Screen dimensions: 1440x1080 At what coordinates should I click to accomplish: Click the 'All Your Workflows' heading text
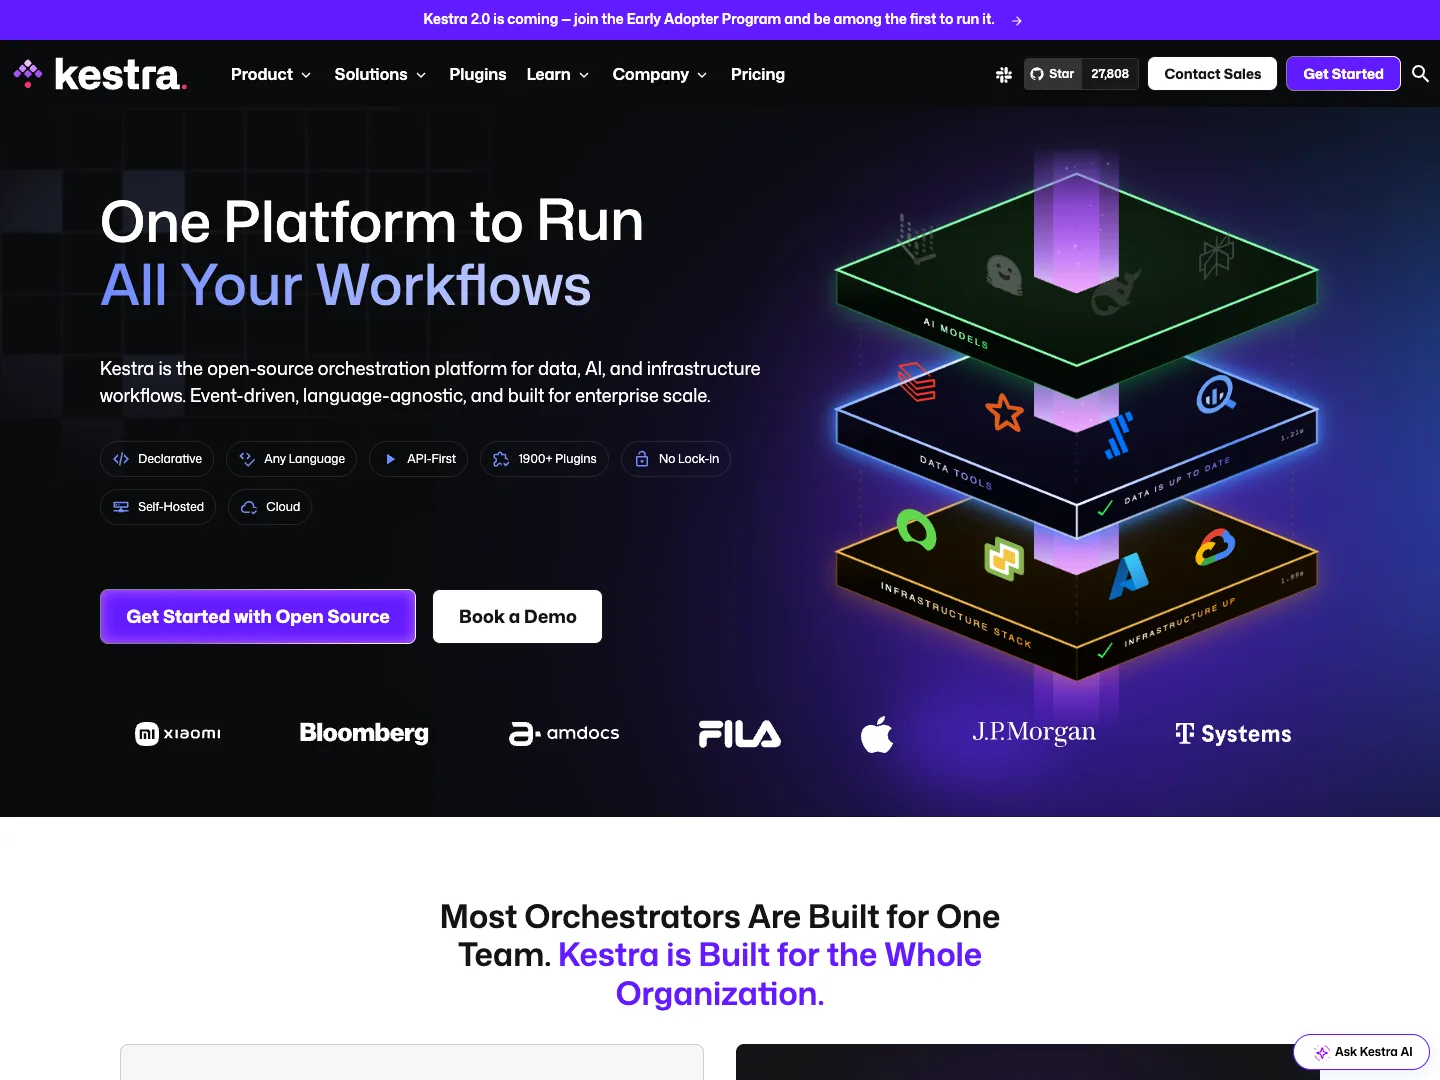346,285
